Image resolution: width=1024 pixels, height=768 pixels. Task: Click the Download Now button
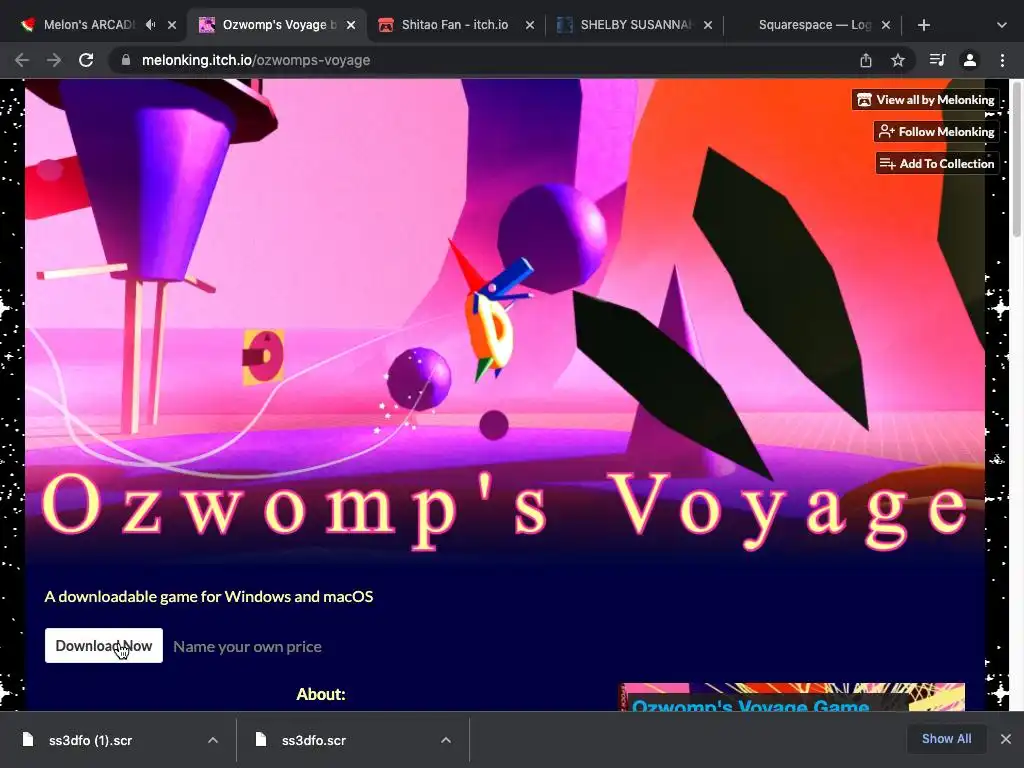pyautogui.click(x=104, y=646)
